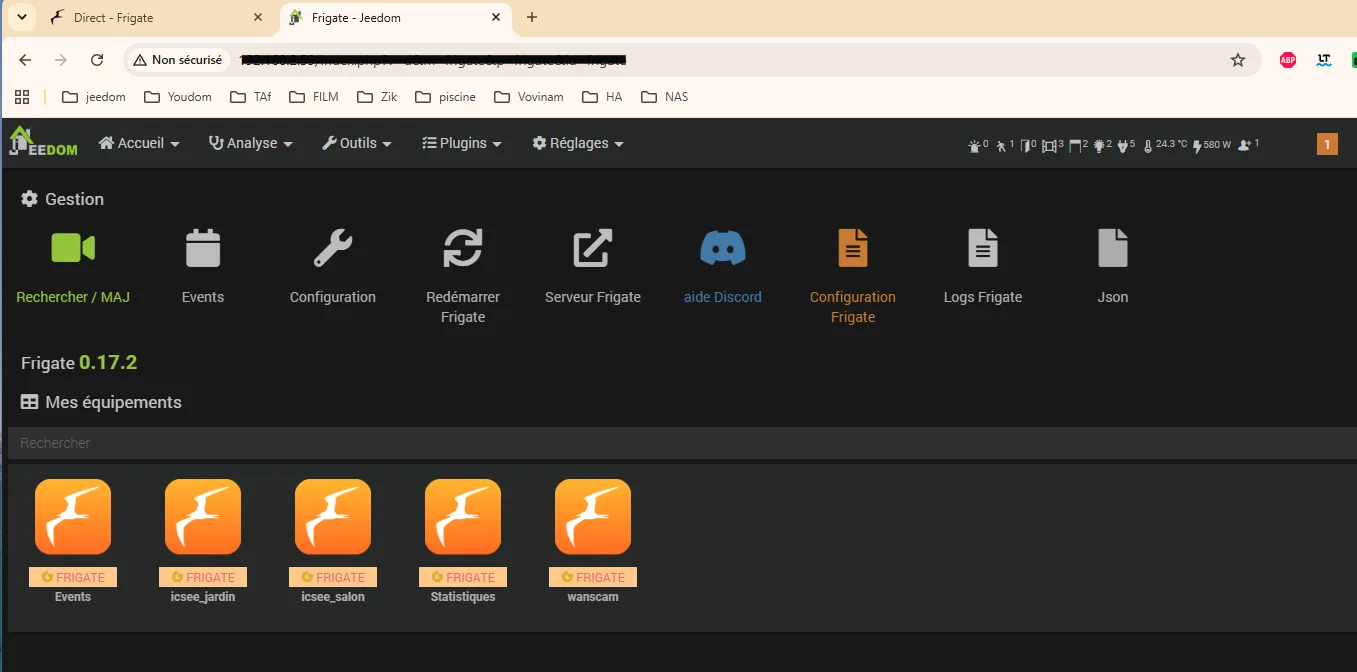Open the icsee_jardin equipment card
The height and width of the screenshot is (672, 1357).
pos(203,541)
